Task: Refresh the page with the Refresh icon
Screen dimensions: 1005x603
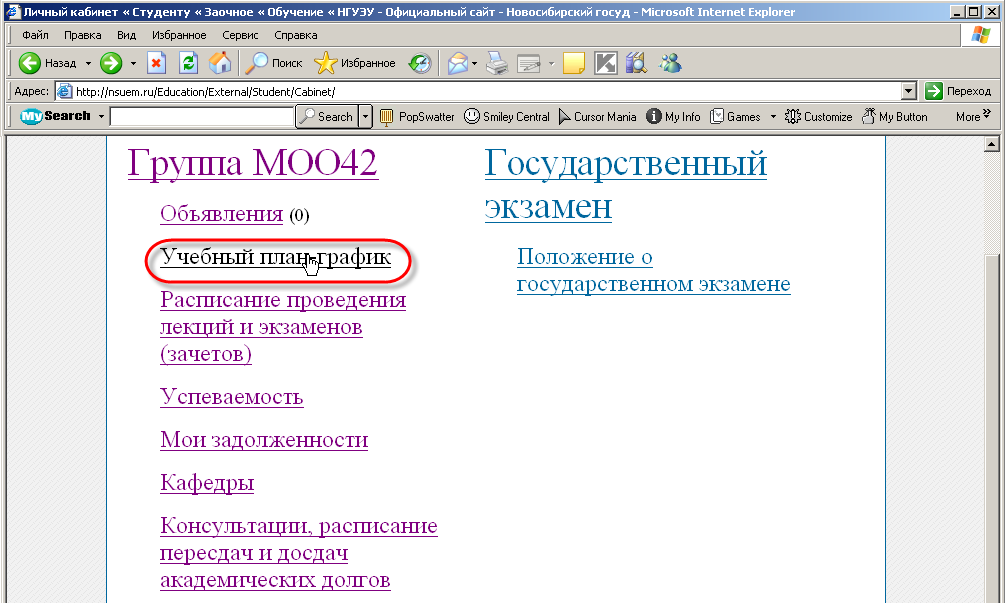Action: [188, 63]
